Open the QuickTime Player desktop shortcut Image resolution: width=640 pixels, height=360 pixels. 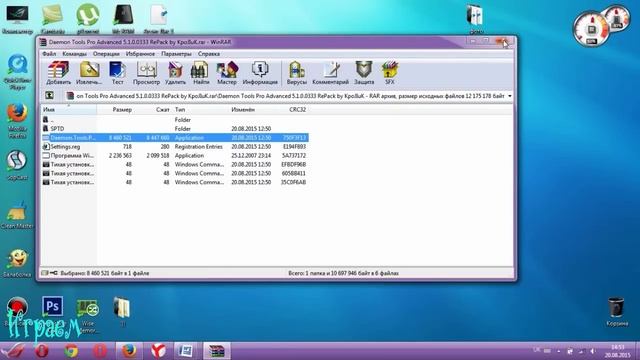[x=17, y=71]
